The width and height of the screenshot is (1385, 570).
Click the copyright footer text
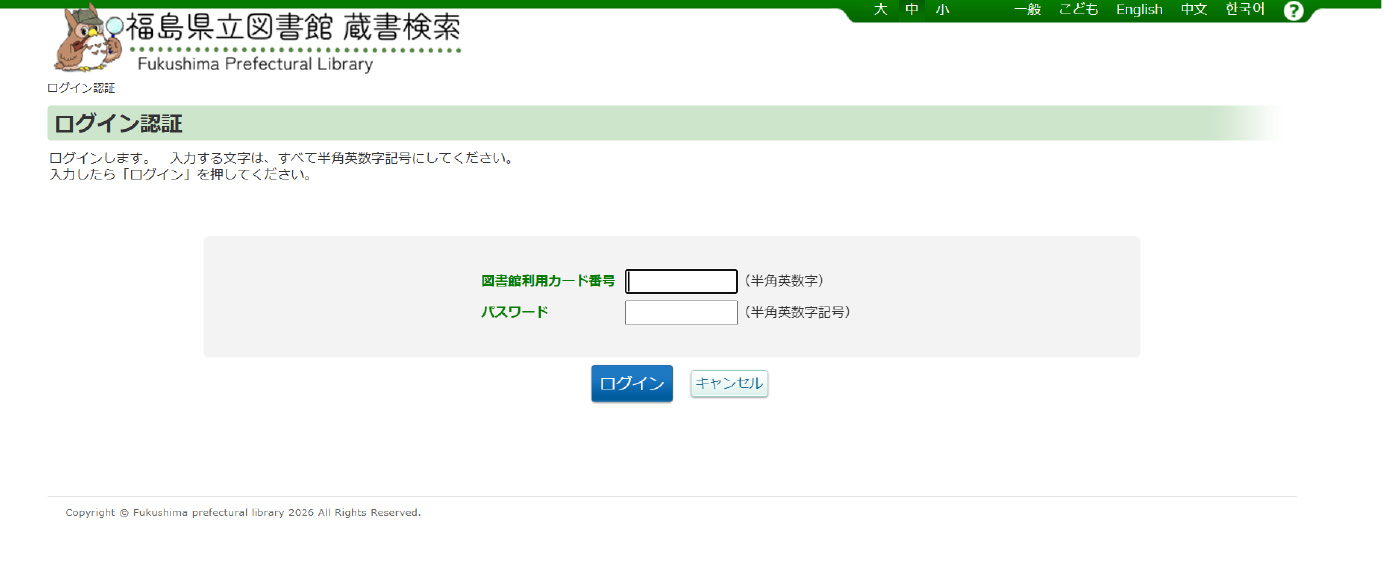[x=243, y=513]
